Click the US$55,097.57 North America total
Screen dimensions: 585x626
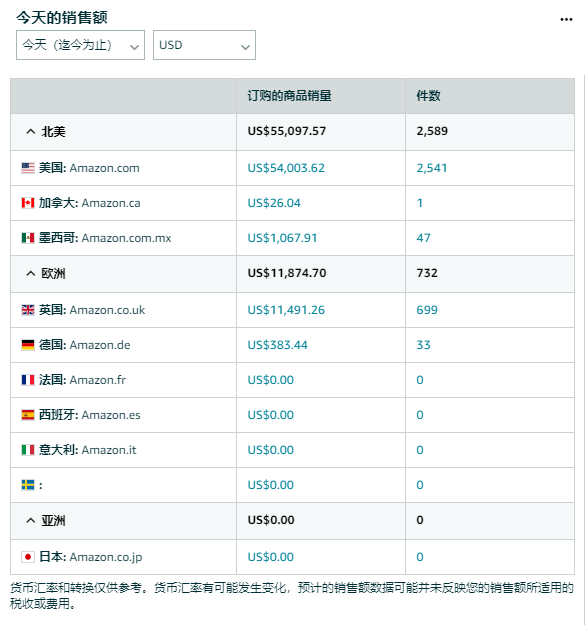click(287, 131)
